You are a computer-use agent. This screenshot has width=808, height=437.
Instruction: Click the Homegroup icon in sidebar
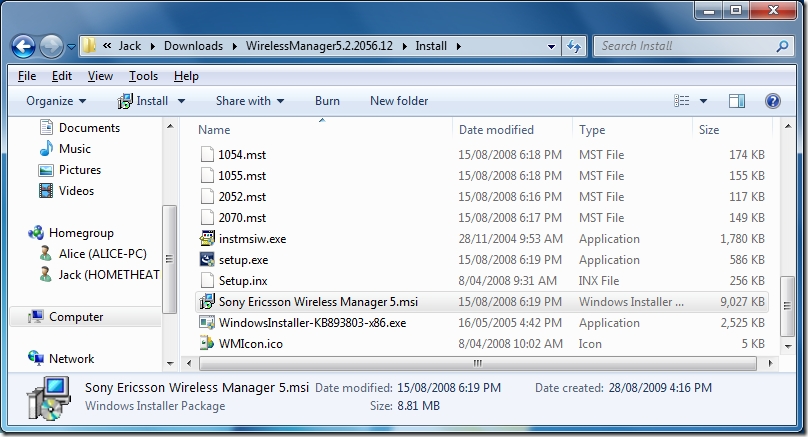pyautogui.click(x=36, y=233)
